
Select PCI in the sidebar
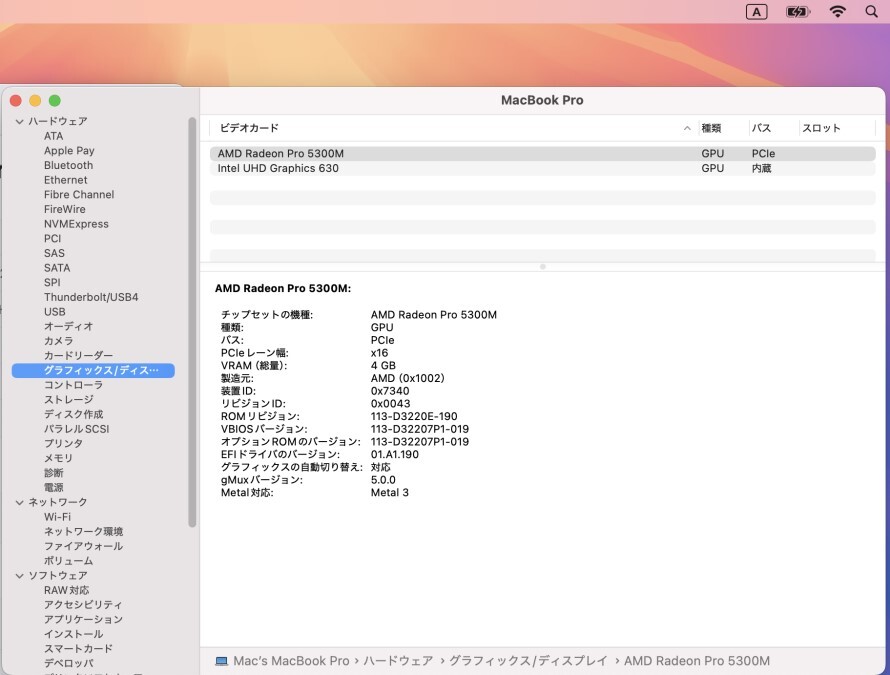point(52,239)
